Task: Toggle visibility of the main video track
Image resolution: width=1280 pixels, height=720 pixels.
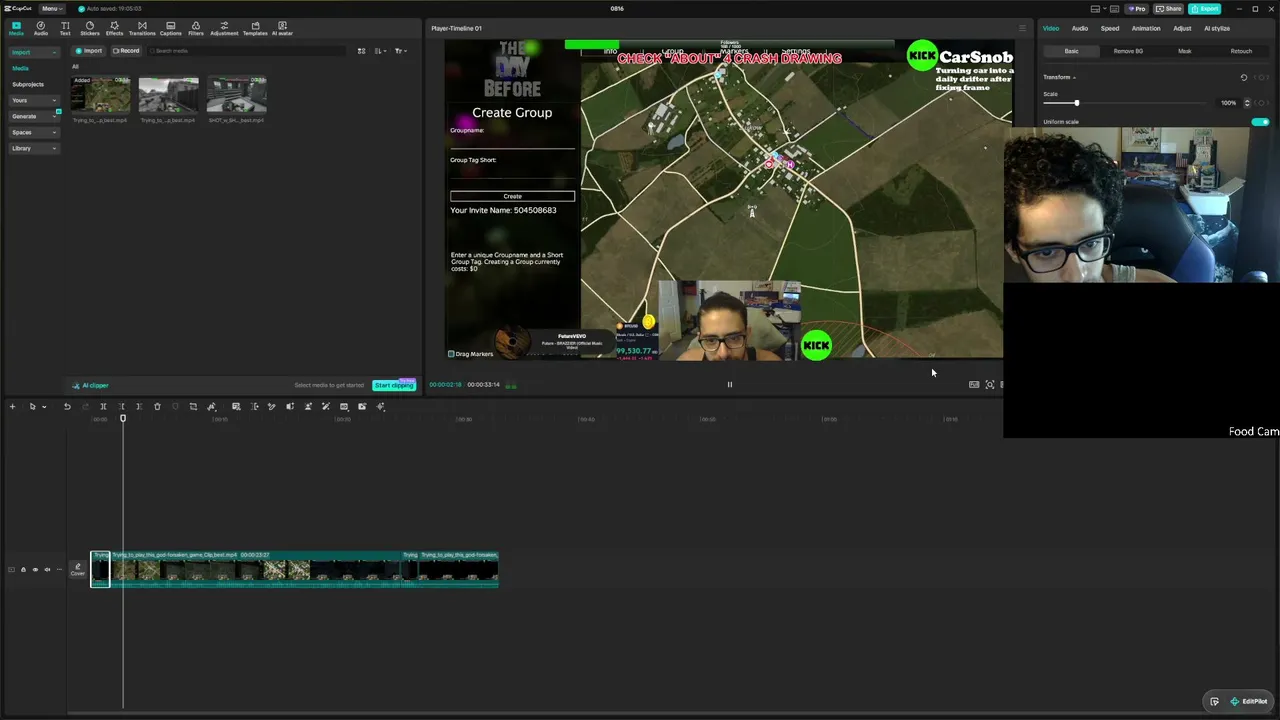Action: (35, 570)
